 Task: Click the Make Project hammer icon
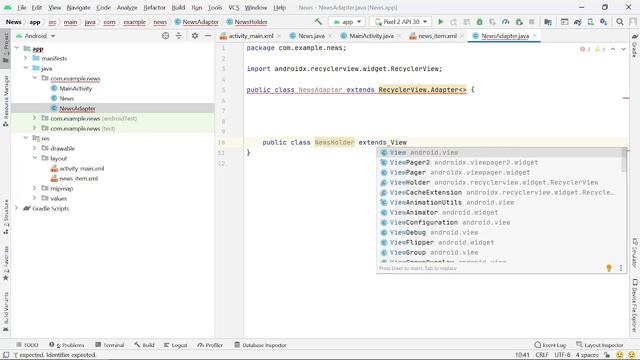point(318,22)
